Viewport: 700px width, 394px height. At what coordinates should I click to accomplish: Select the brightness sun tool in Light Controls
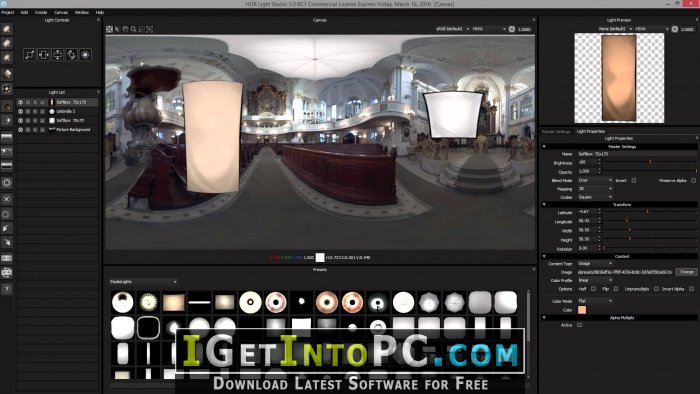point(85,55)
